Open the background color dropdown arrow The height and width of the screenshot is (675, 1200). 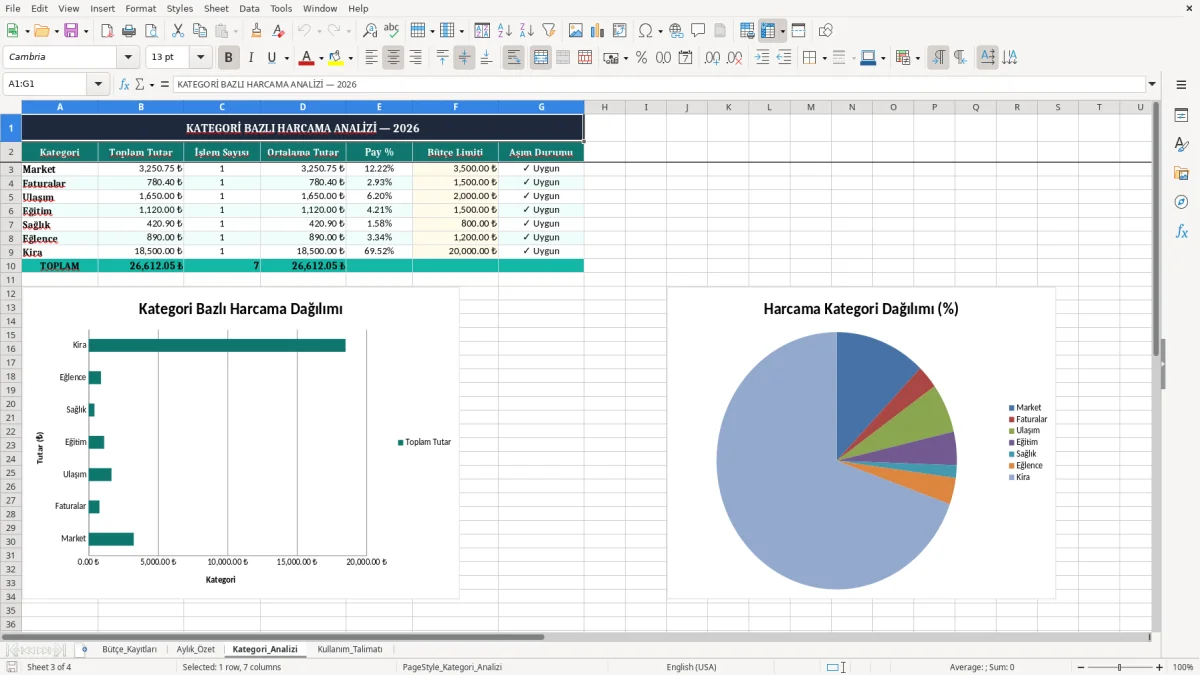(349, 58)
